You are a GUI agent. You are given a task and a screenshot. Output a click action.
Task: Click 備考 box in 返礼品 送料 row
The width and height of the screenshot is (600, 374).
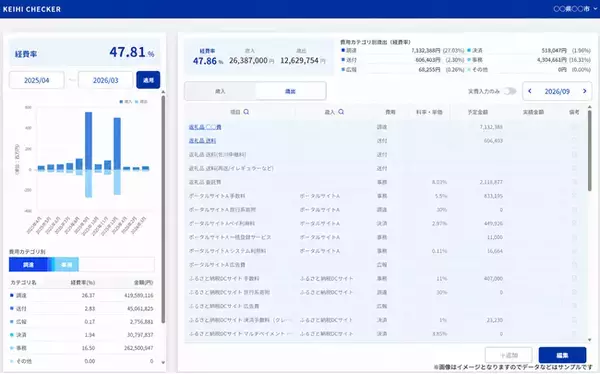(574, 141)
